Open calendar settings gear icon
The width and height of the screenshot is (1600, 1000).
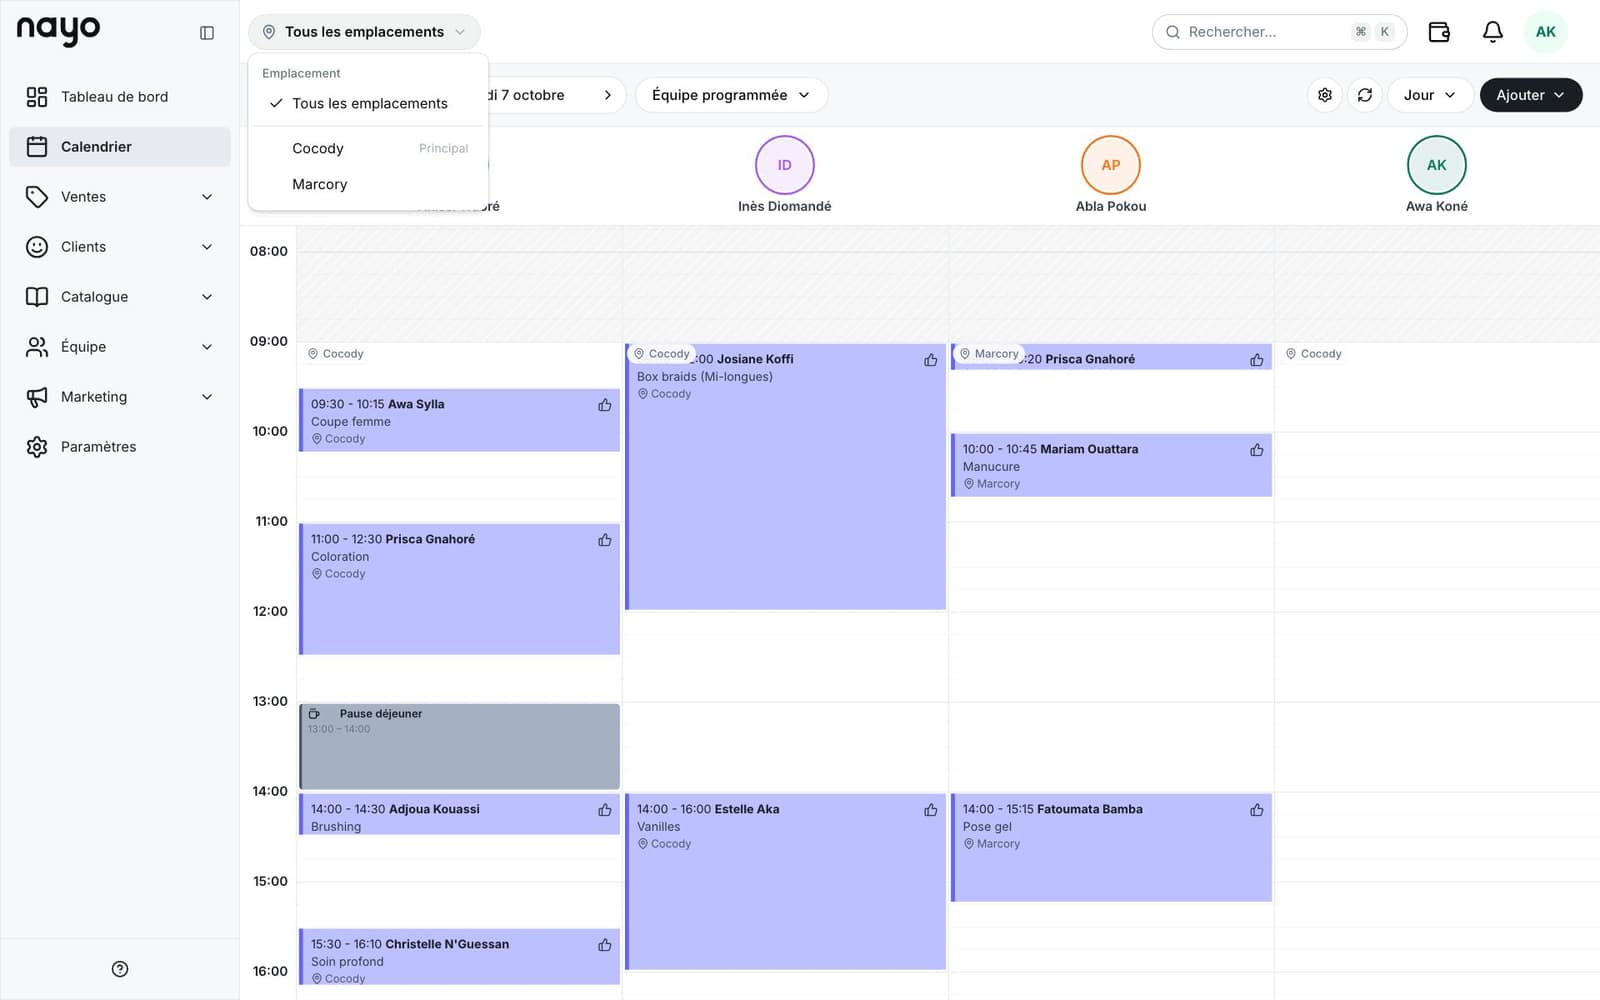click(1325, 95)
